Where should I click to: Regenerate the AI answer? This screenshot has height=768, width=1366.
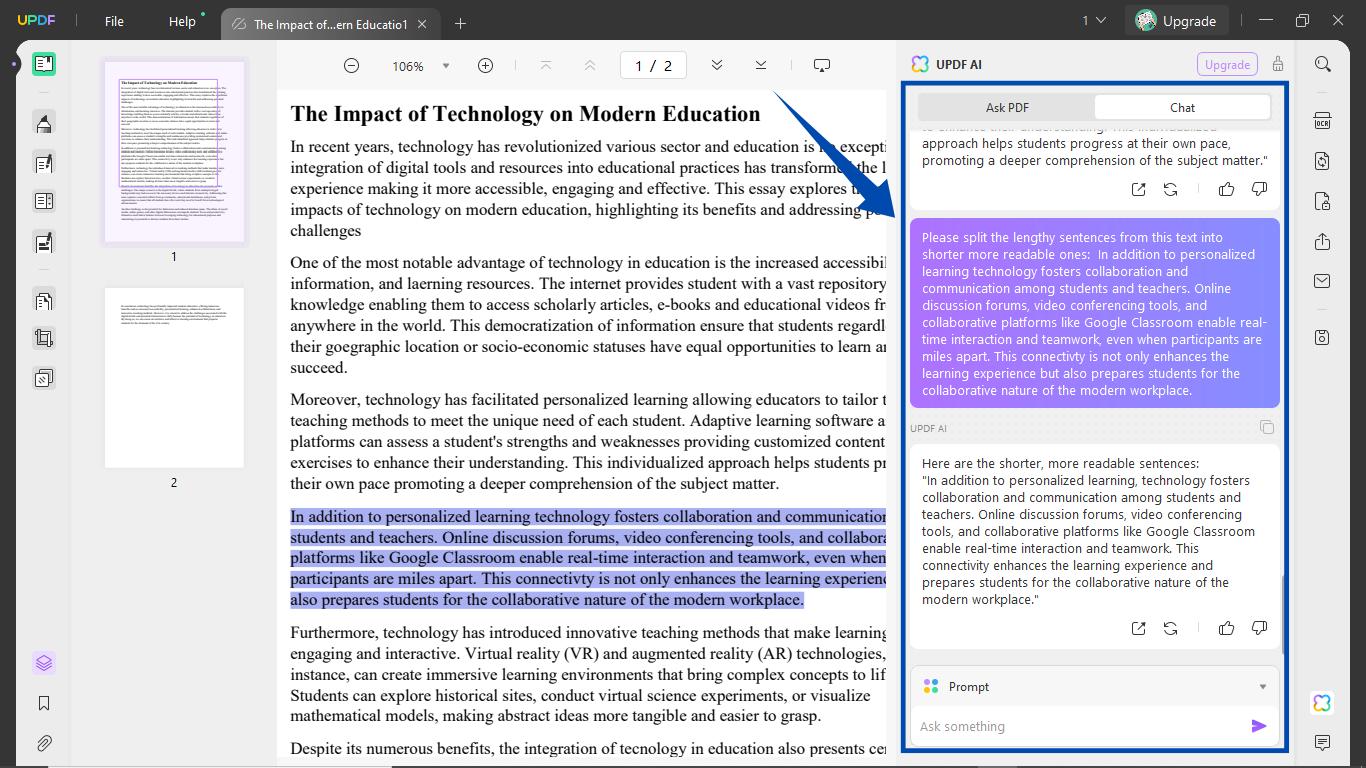point(1170,628)
